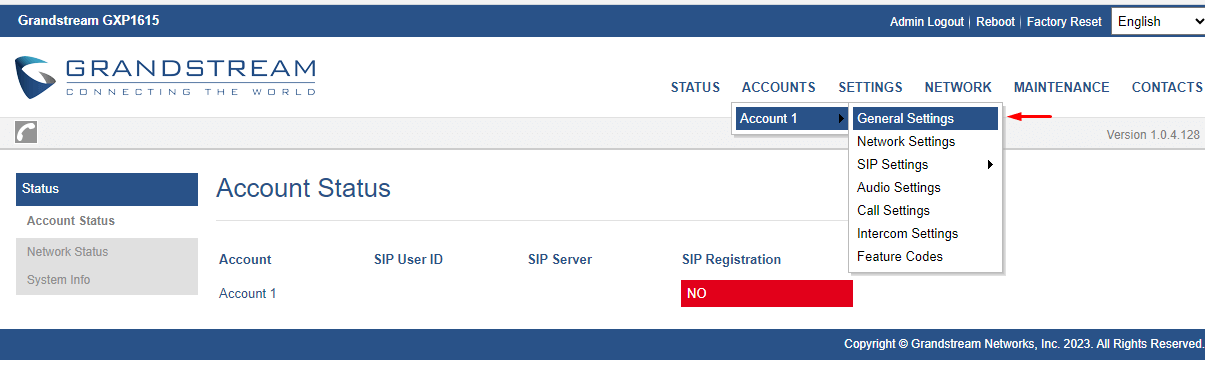
Task: Open the CONTACTS menu
Action: 1167,87
